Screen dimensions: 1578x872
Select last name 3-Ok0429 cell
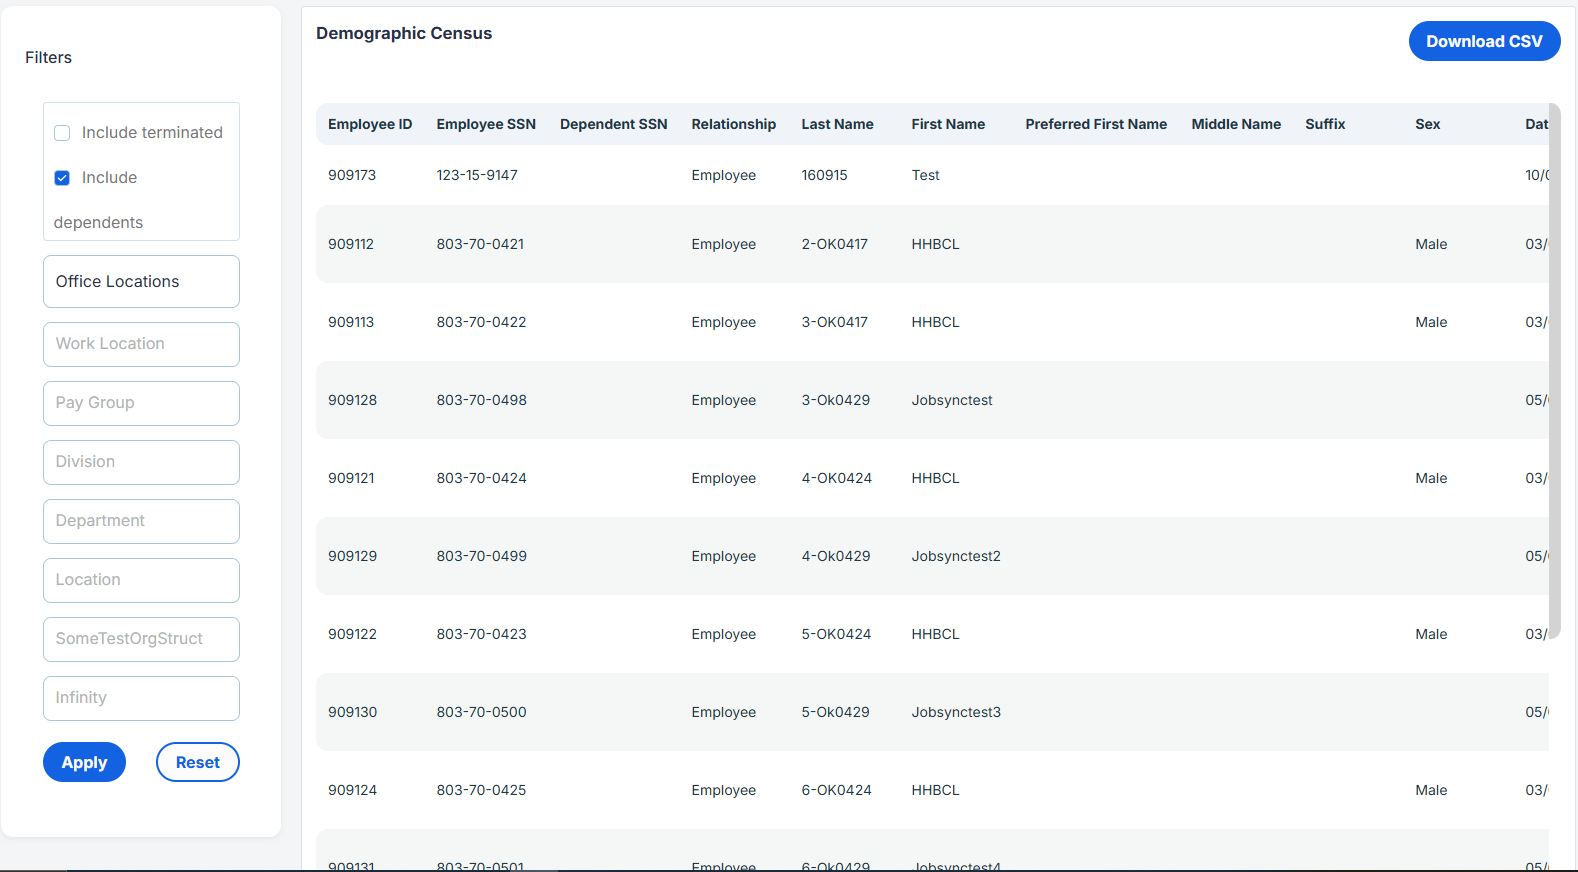[x=835, y=400]
